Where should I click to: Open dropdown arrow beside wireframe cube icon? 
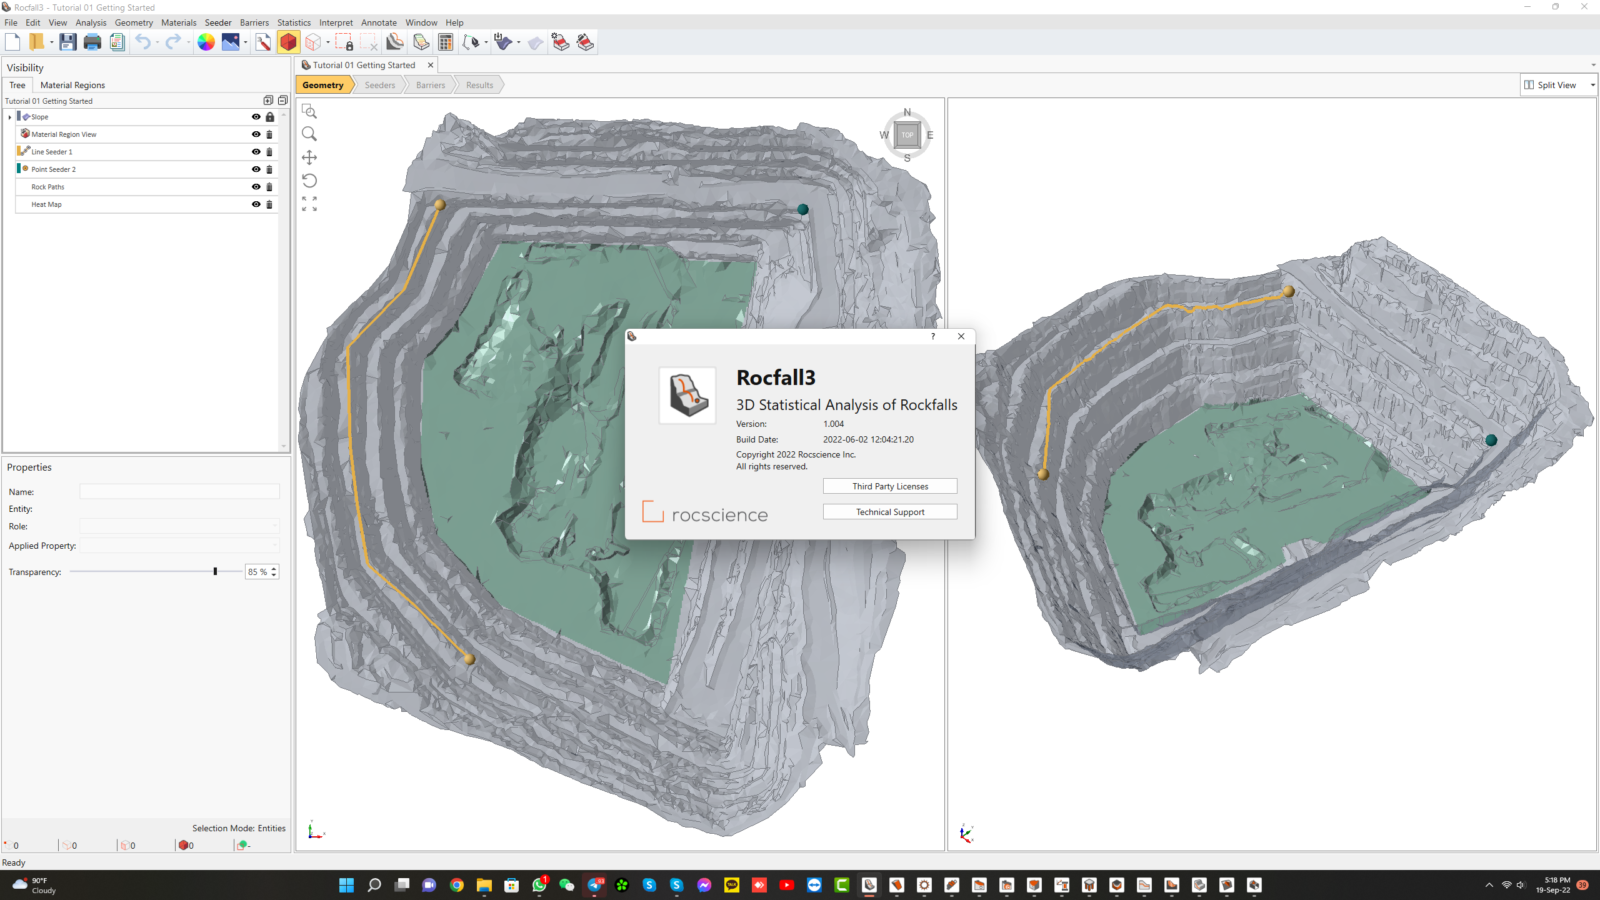pos(328,42)
